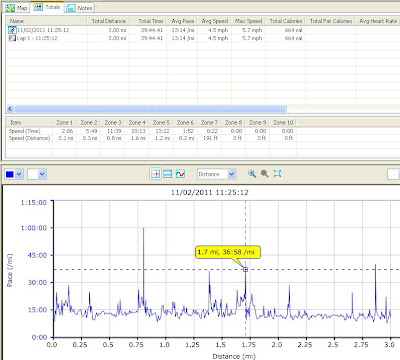Open the Distance x-axis dropdown
Viewport: 400px width, 360px height.
pos(217,174)
